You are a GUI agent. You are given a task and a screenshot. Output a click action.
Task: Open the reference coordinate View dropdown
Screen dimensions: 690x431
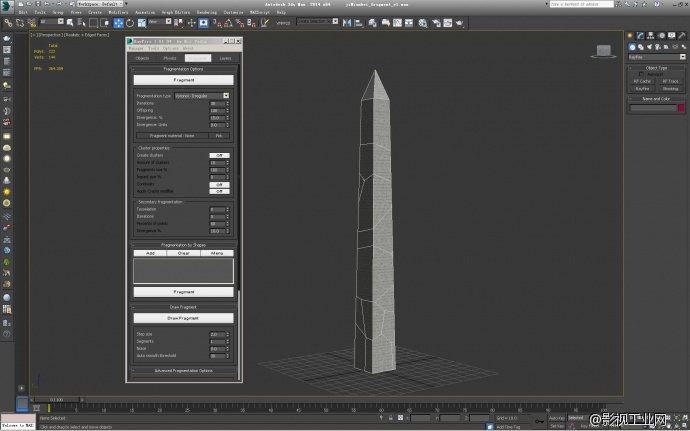[x=160, y=21]
